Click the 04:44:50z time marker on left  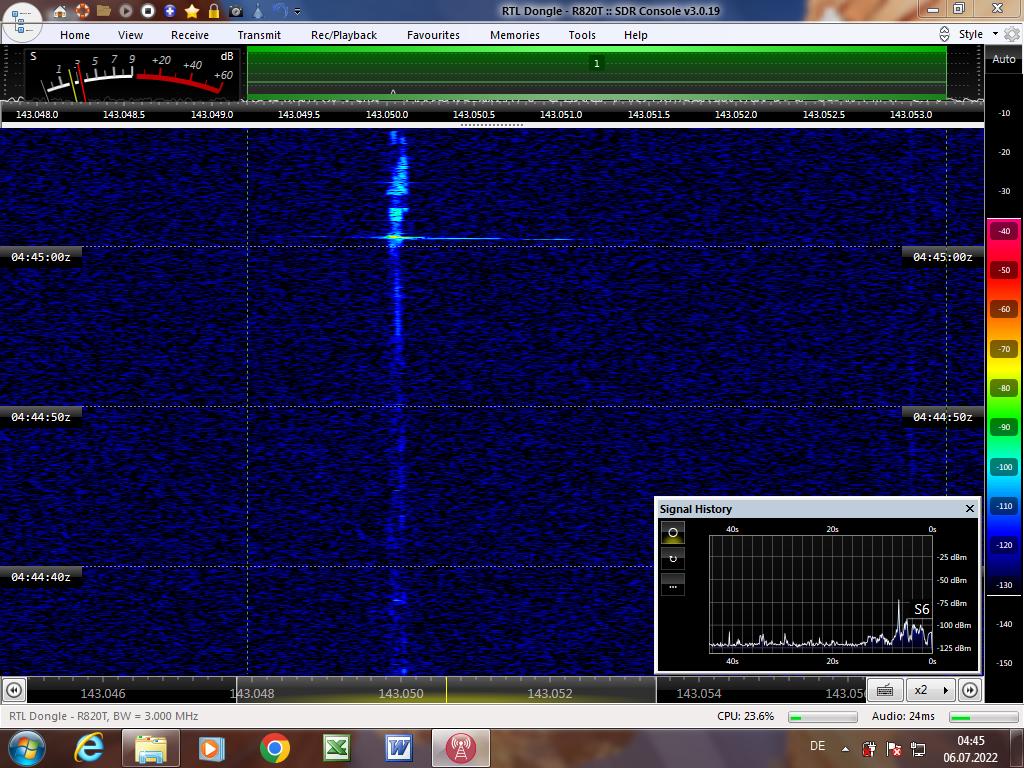(x=40, y=417)
